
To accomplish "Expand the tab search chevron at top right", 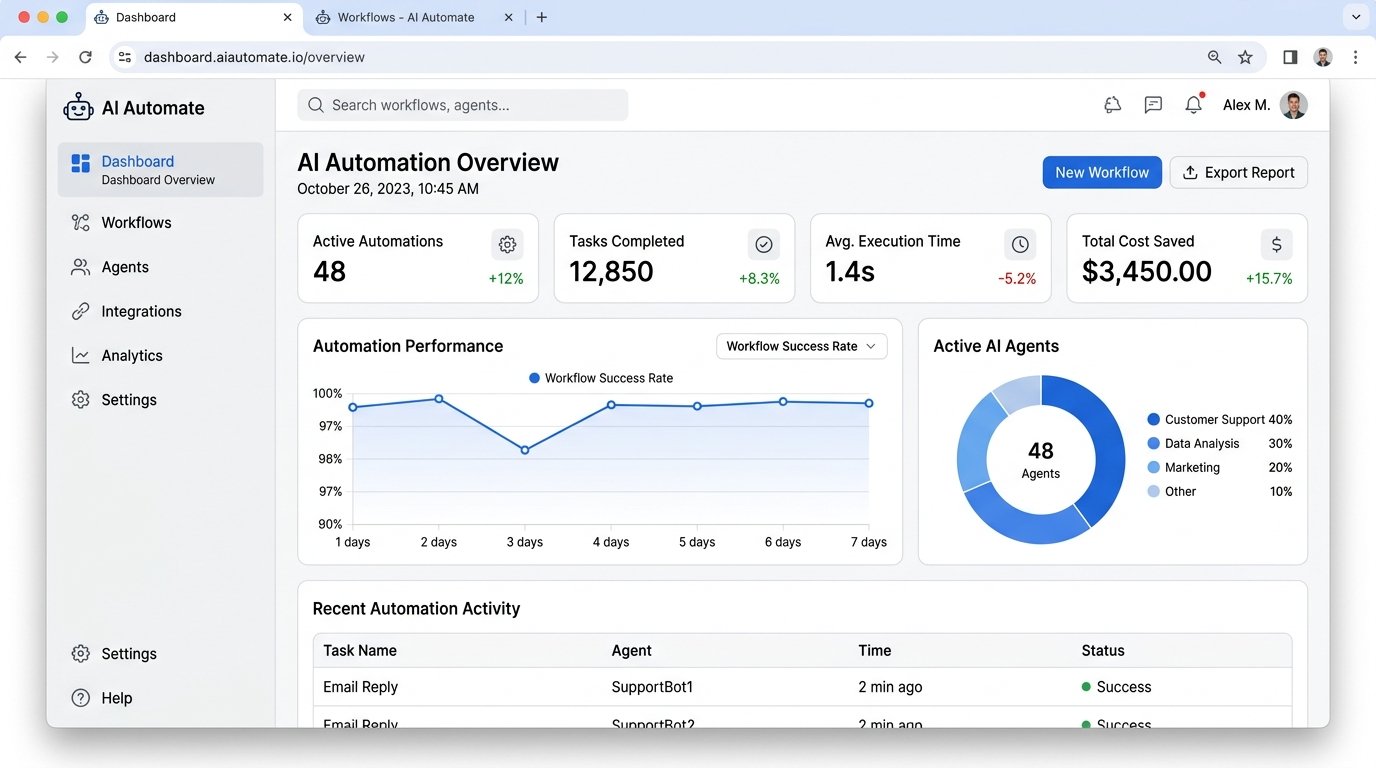I will pos(1355,17).
